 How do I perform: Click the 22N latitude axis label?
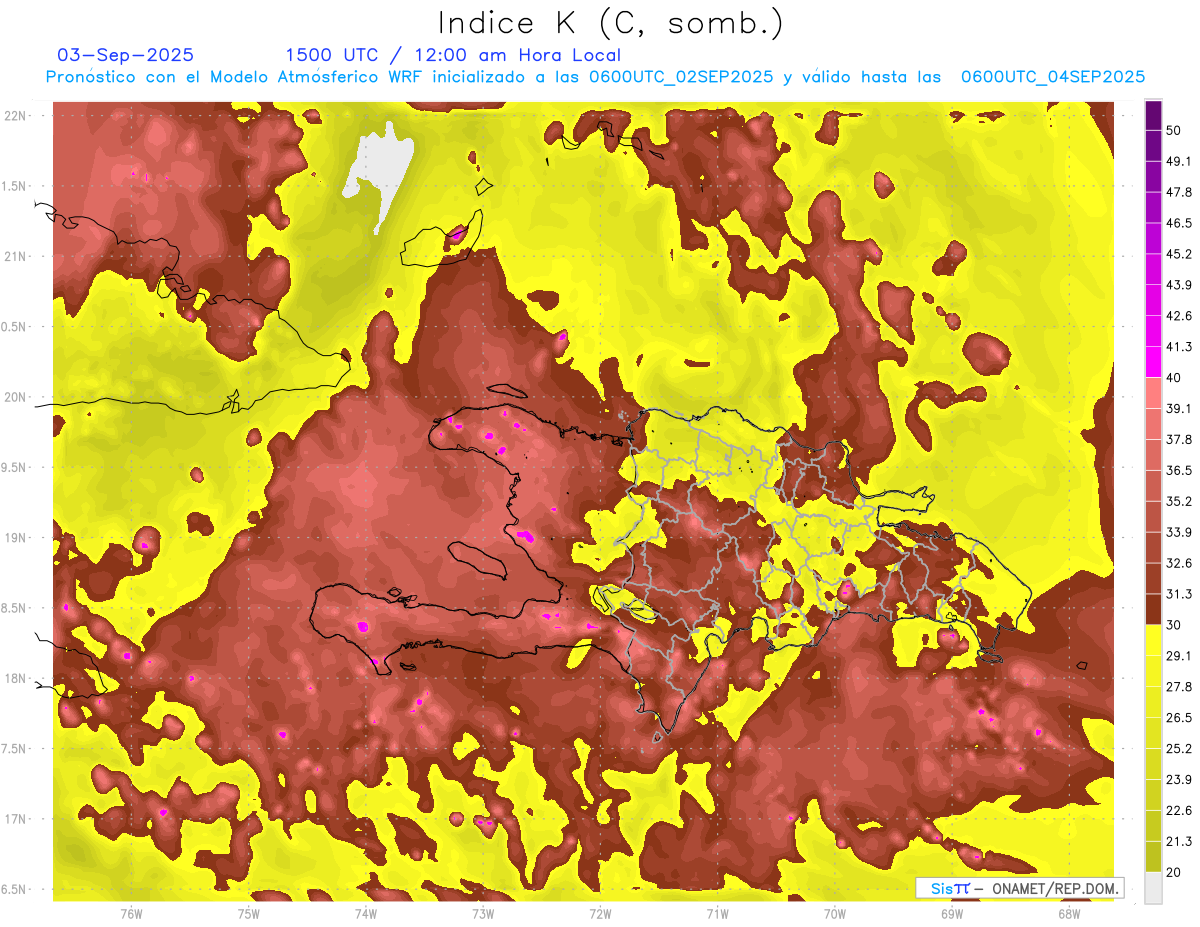(17, 115)
